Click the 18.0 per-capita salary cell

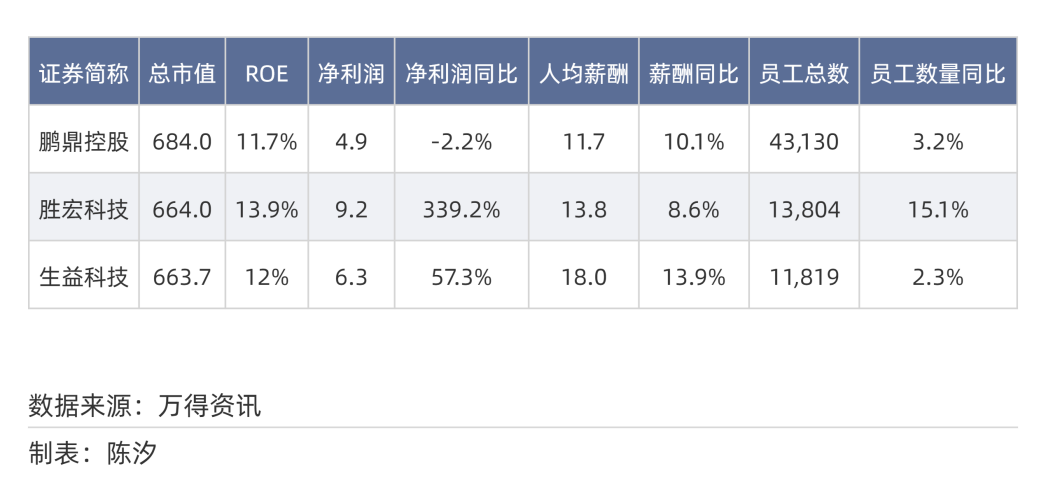pos(584,277)
